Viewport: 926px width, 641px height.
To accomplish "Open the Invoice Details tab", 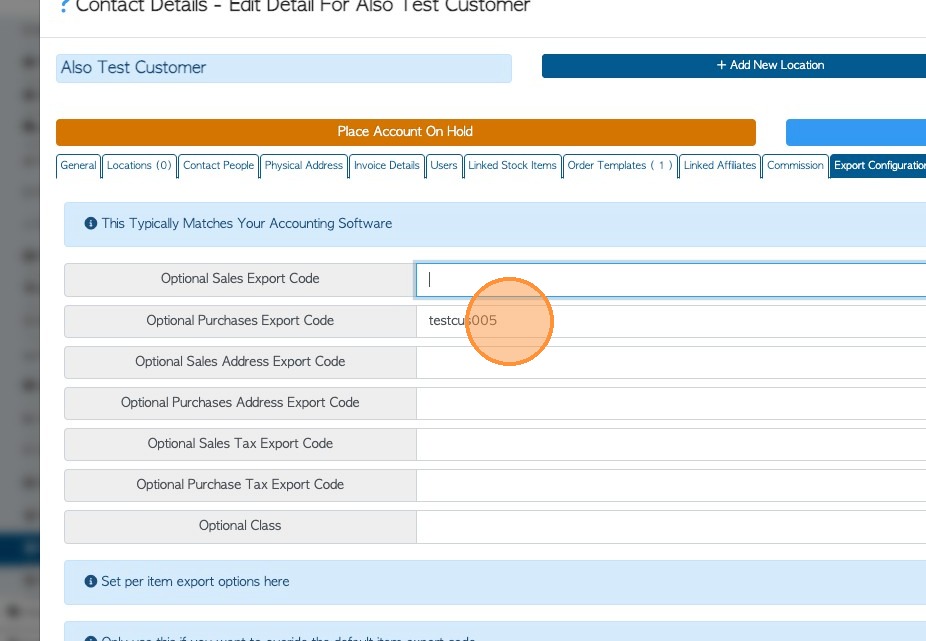I will [387, 165].
